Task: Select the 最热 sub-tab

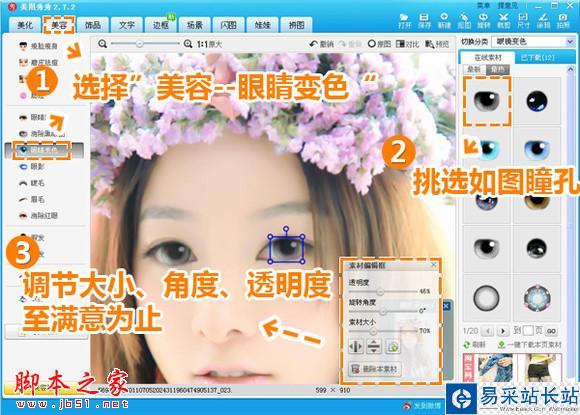Action: point(498,69)
